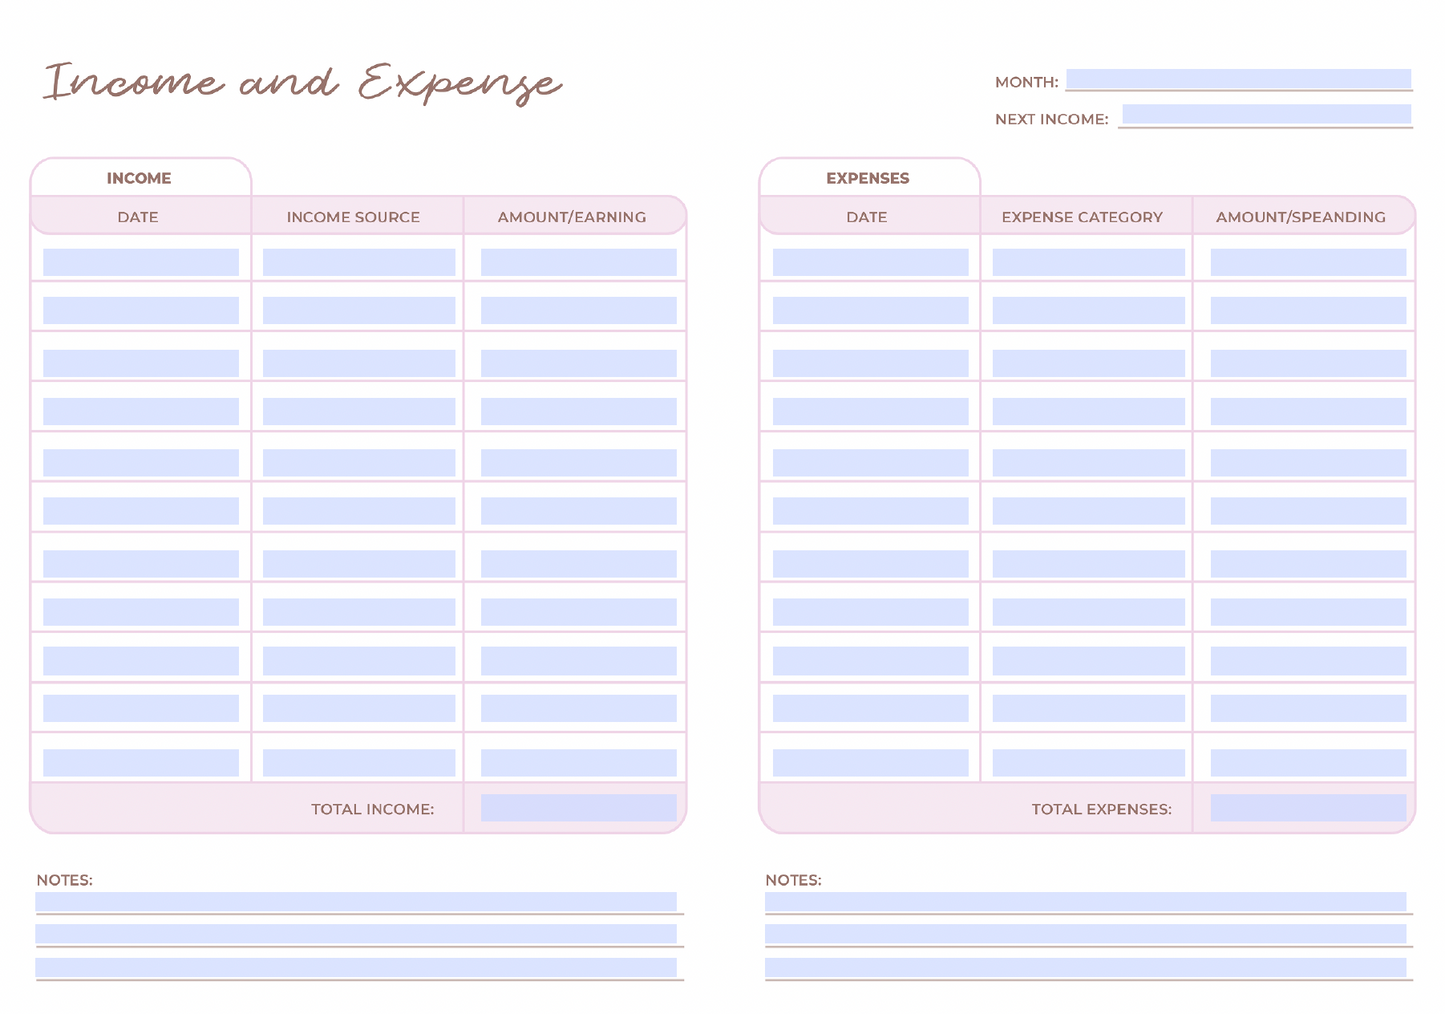Image resolution: width=1445 pixels, height=1014 pixels.
Task: Click first-row Amount/Speanding field
Action: point(1308,262)
